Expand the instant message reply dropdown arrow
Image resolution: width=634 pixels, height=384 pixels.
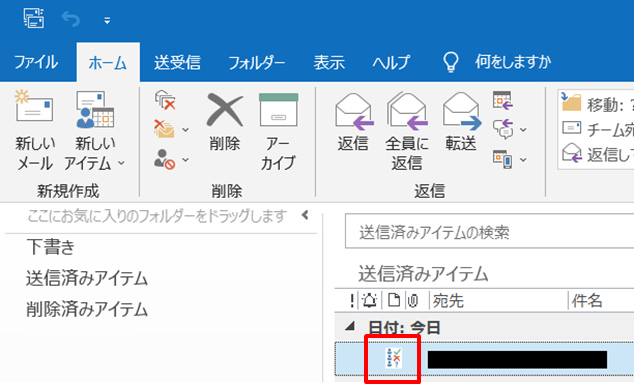point(523,130)
